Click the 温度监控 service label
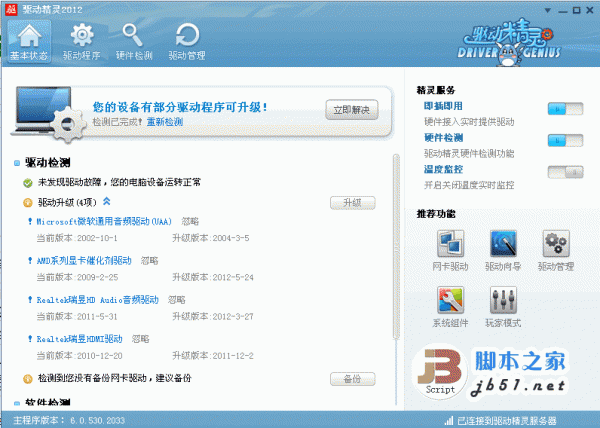Image resolution: width=600 pixels, height=428 pixels. [443, 169]
